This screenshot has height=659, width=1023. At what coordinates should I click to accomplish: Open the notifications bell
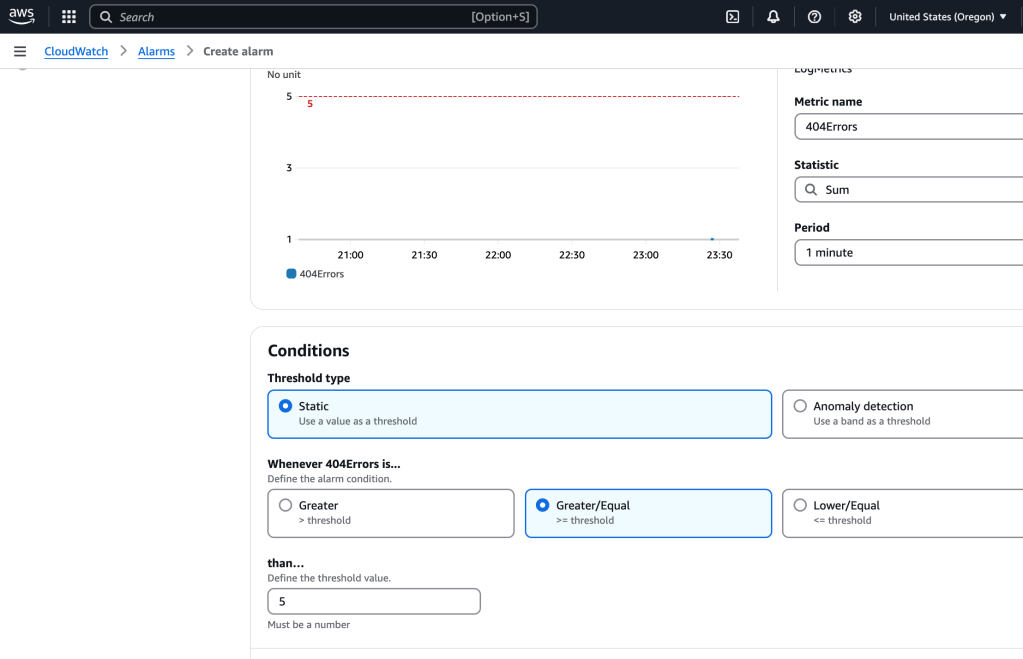pos(773,17)
